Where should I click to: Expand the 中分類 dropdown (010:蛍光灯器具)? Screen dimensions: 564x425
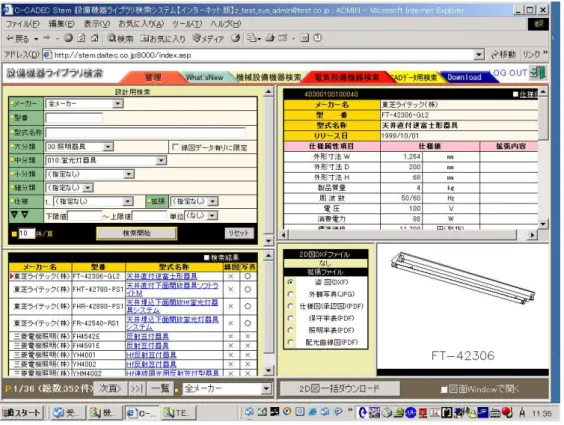point(161,160)
